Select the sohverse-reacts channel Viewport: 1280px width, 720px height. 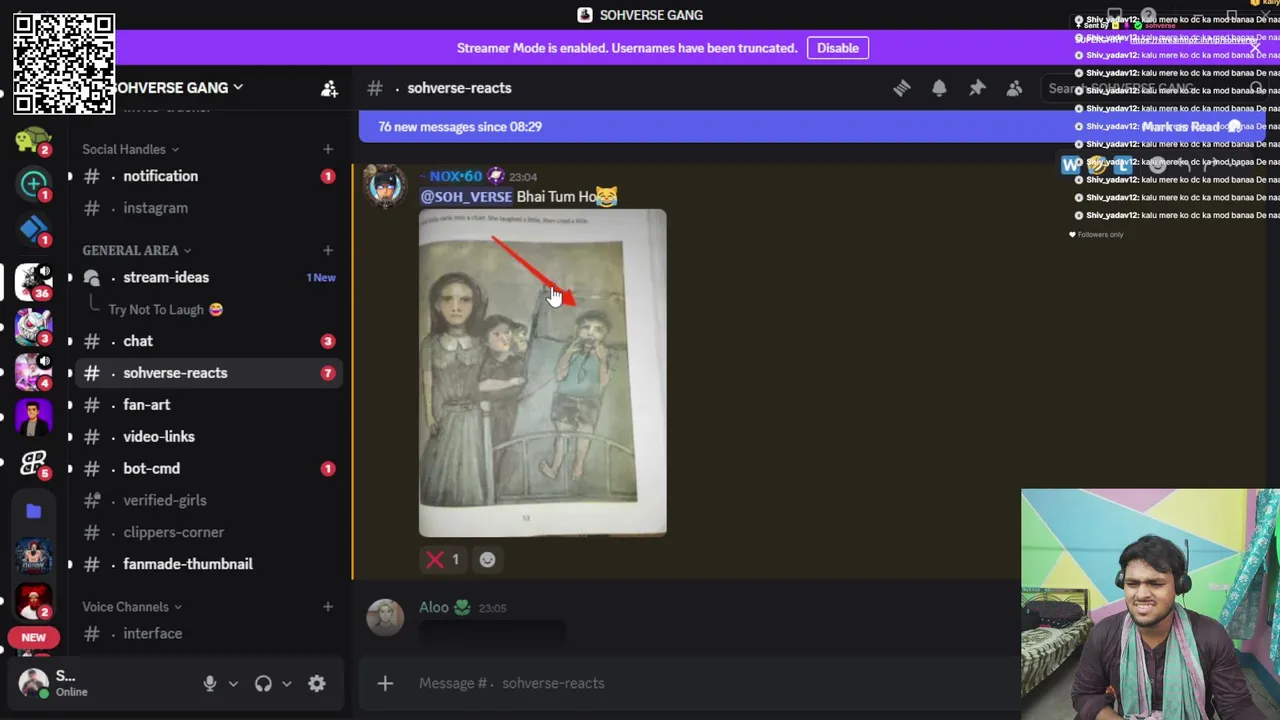click(x=209, y=373)
